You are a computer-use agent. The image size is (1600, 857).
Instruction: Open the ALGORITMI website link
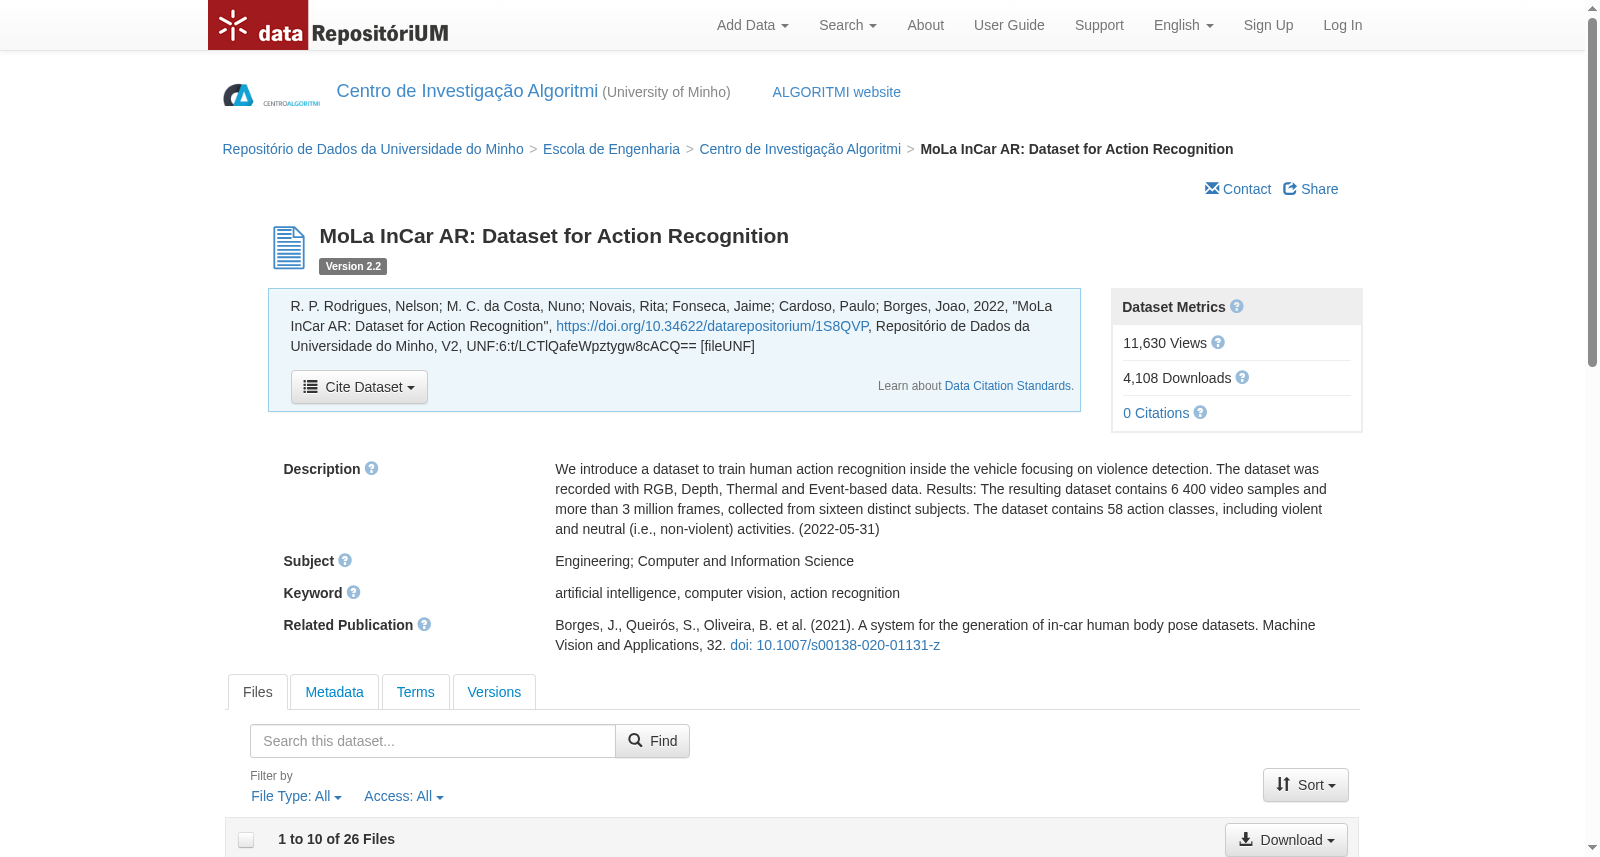836,92
